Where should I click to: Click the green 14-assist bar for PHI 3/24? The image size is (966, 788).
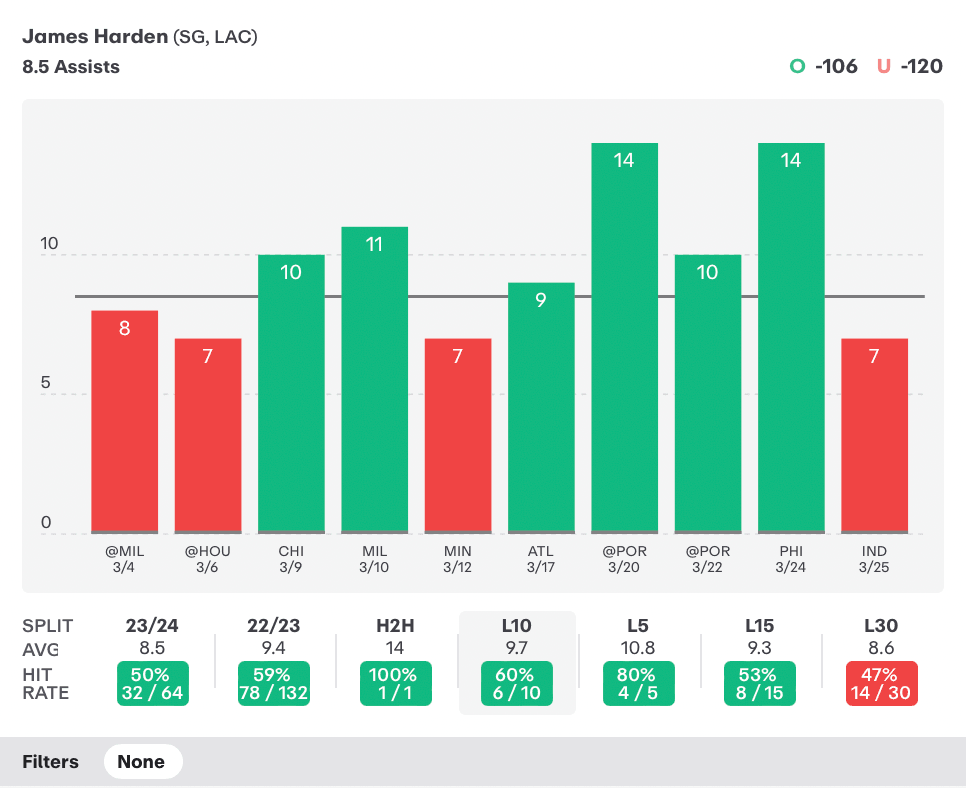click(x=791, y=338)
